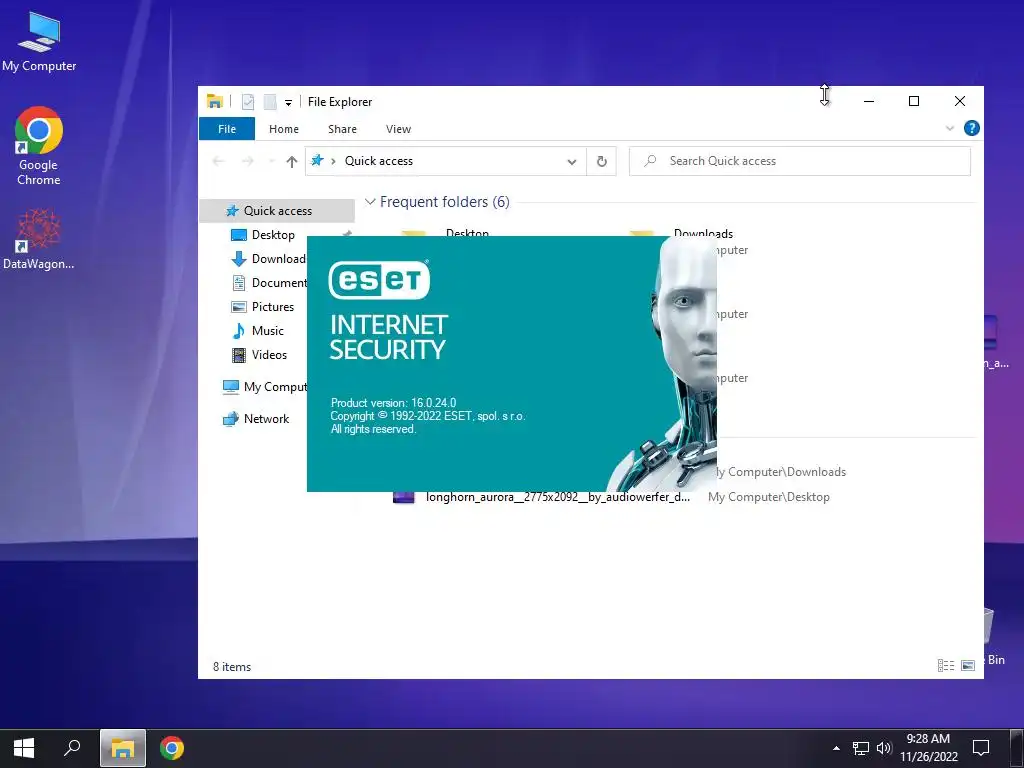1024x768 pixels.
Task: Launch Chrome from the taskbar
Action: point(172,748)
